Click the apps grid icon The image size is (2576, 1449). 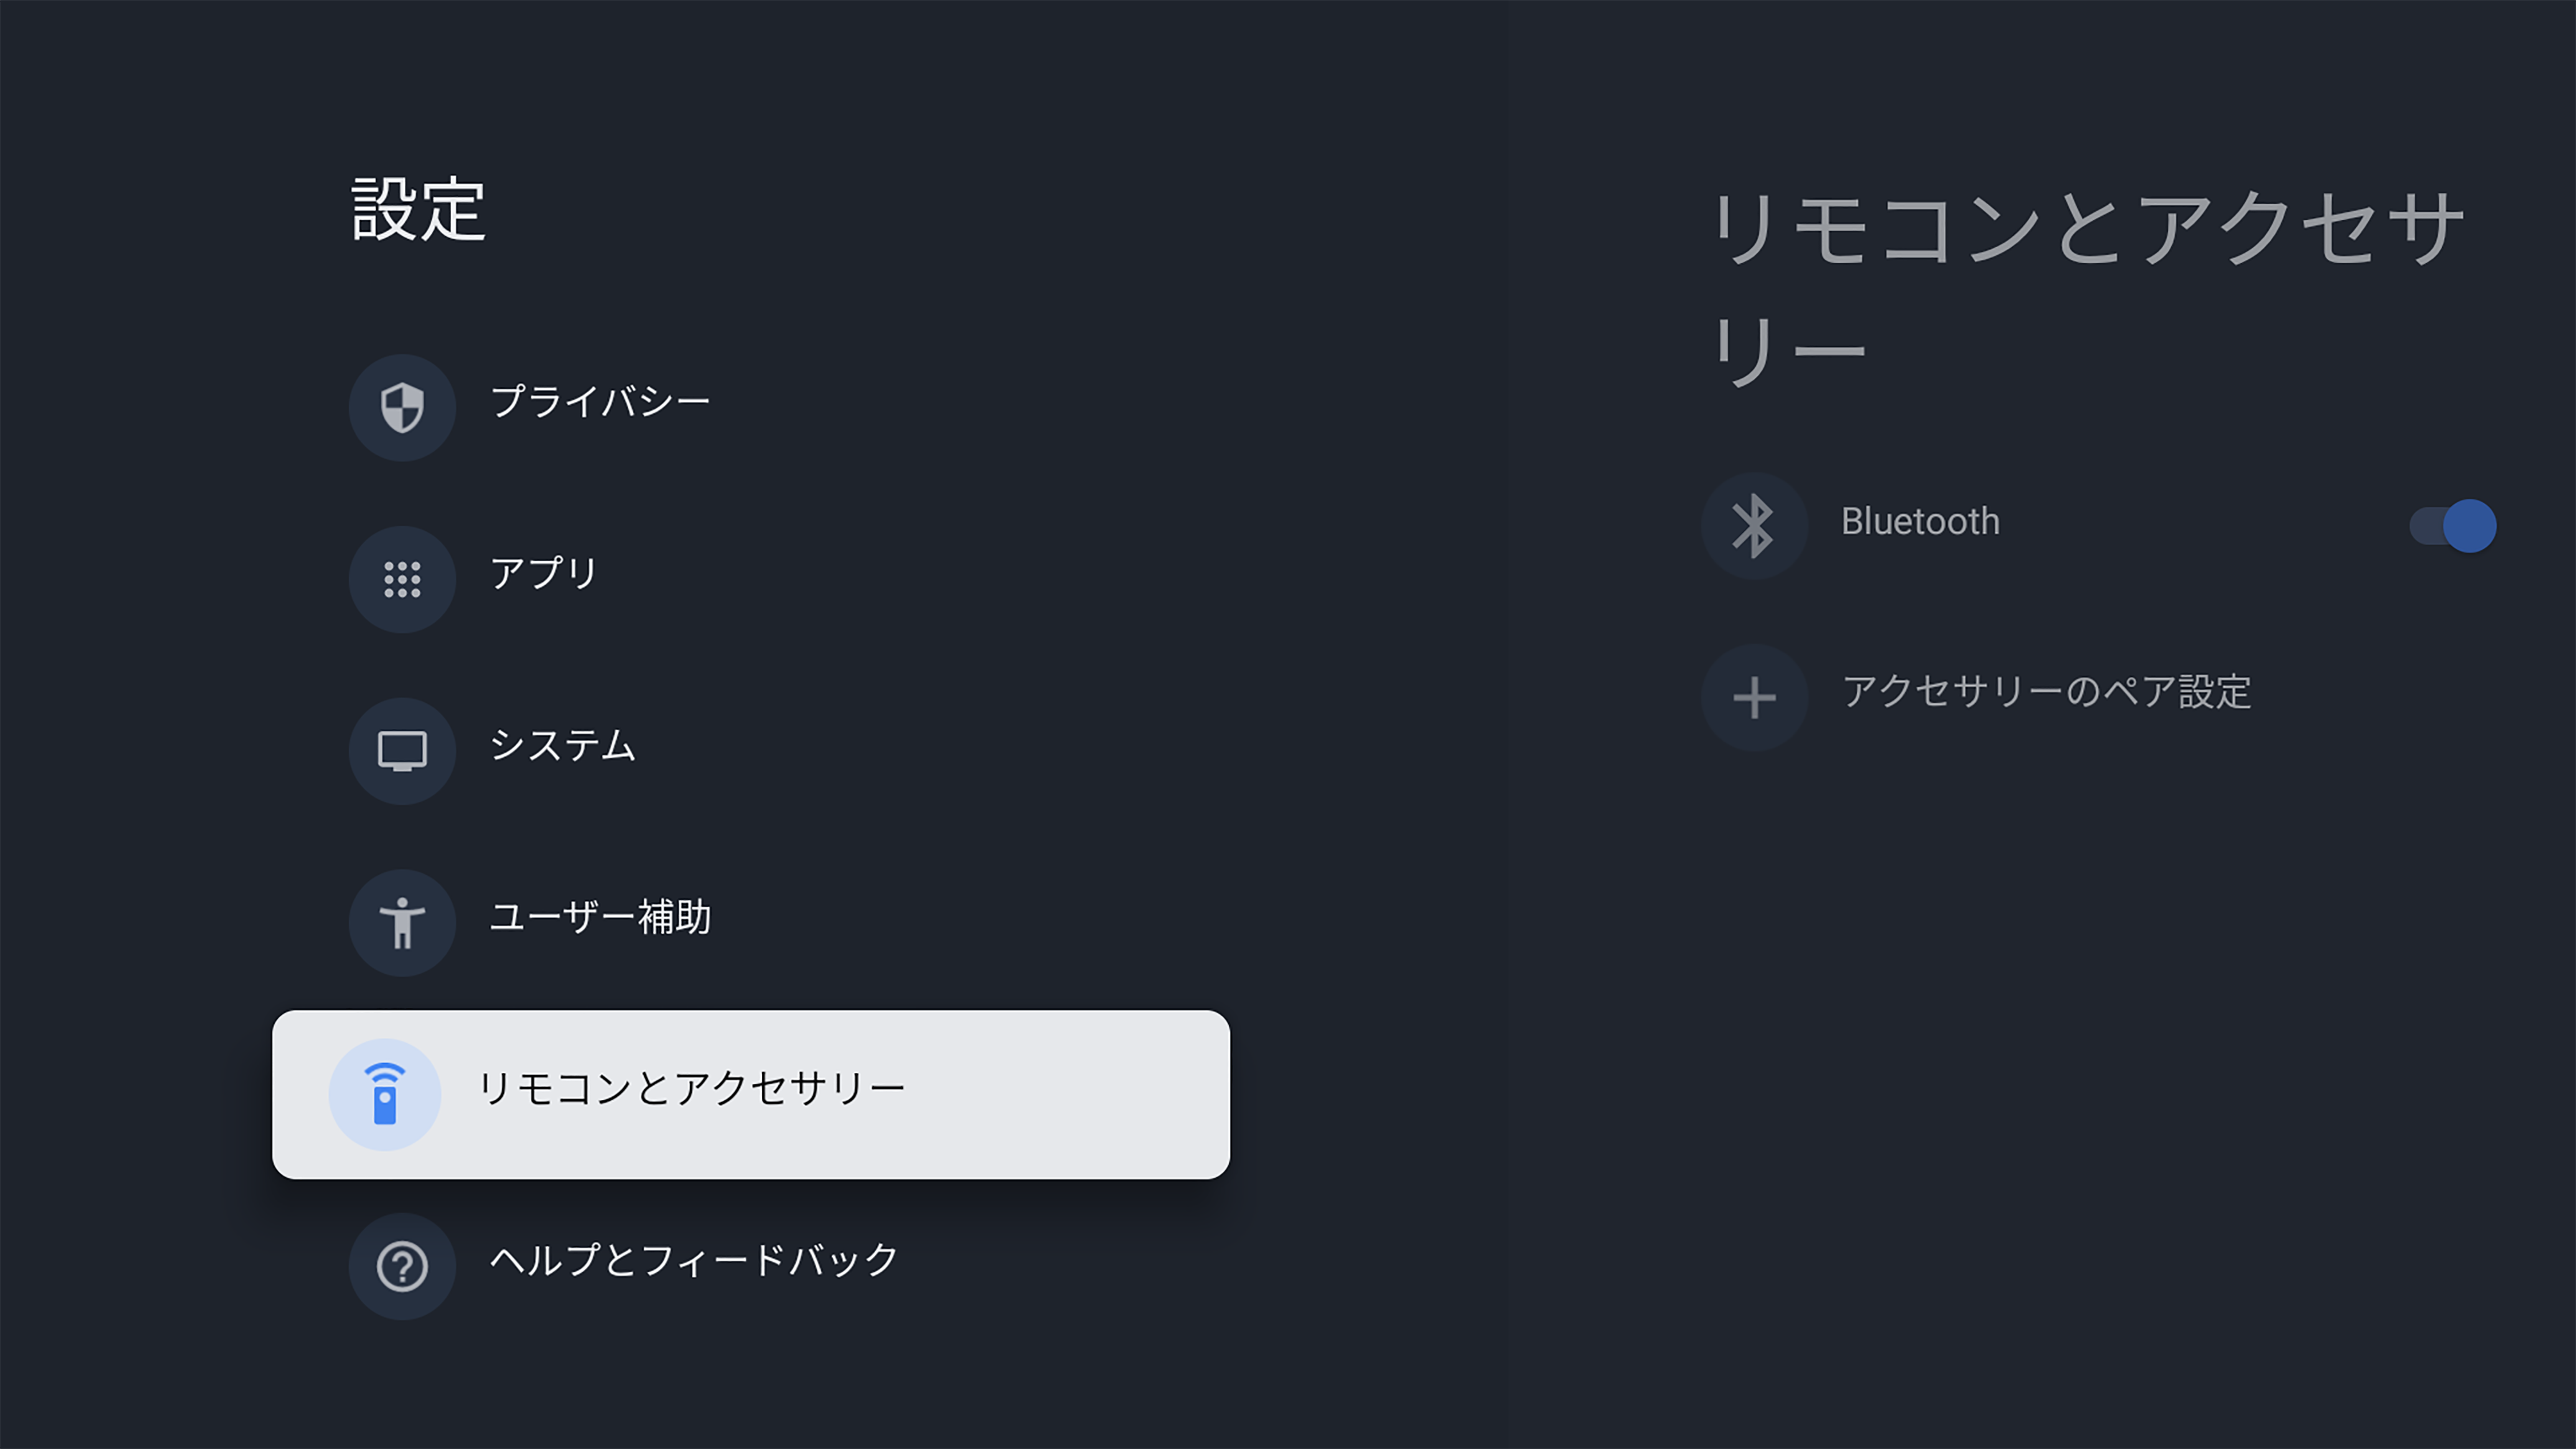(402, 579)
